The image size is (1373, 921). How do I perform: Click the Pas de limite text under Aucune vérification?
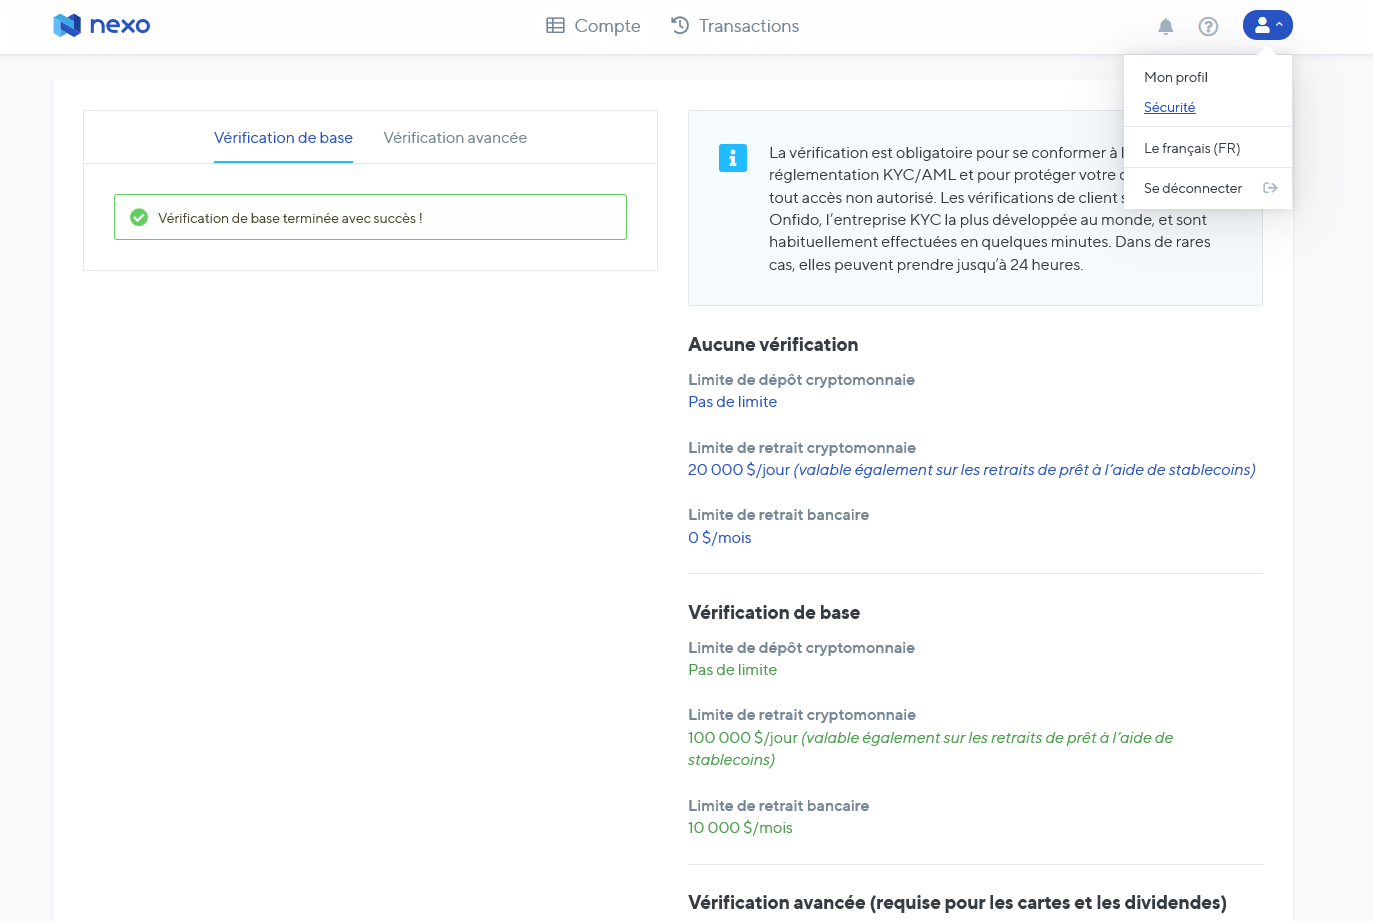[731, 401]
